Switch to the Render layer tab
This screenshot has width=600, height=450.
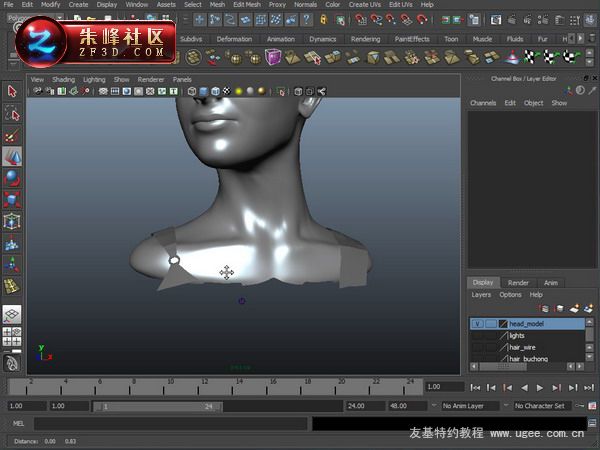pyautogui.click(x=518, y=283)
